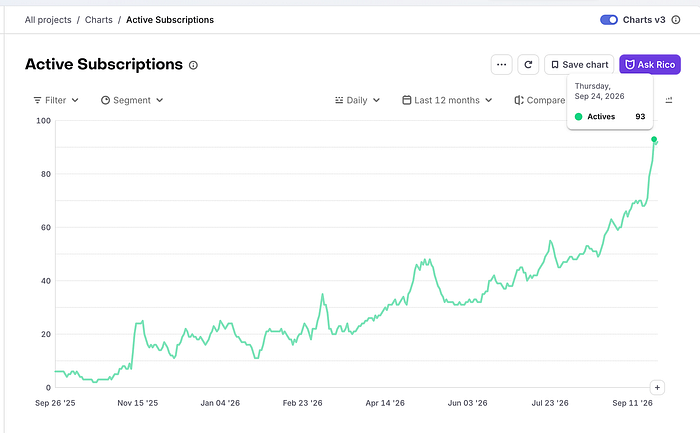Screen dimensions: 700x433
Task: Save chart using bookmark button
Action: point(579,65)
